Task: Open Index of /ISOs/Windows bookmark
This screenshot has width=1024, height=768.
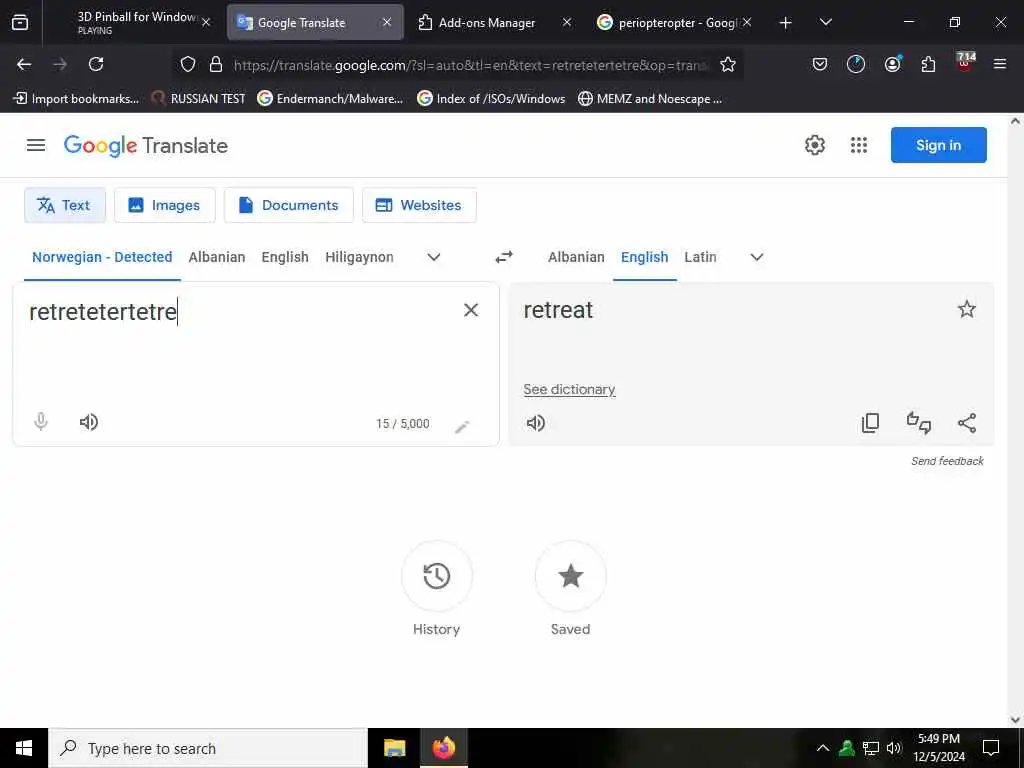Action: (491, 99)
